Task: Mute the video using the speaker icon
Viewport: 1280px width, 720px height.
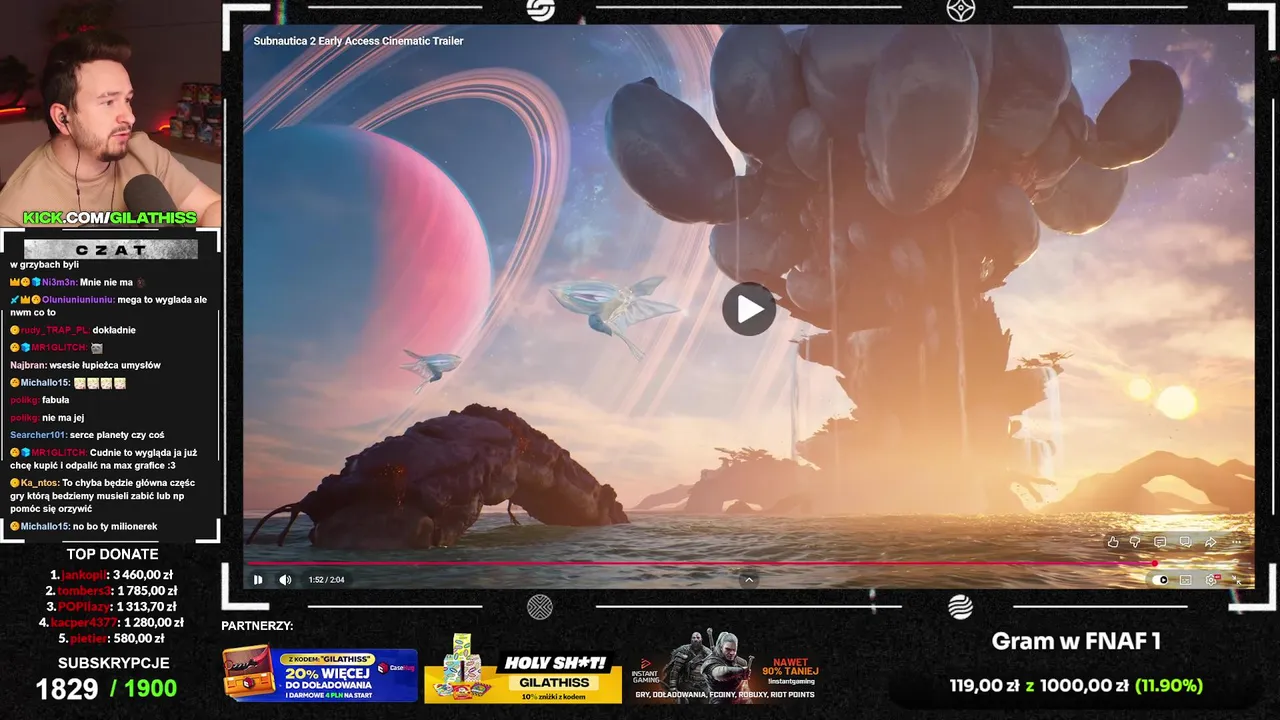Action: (285, 580)
